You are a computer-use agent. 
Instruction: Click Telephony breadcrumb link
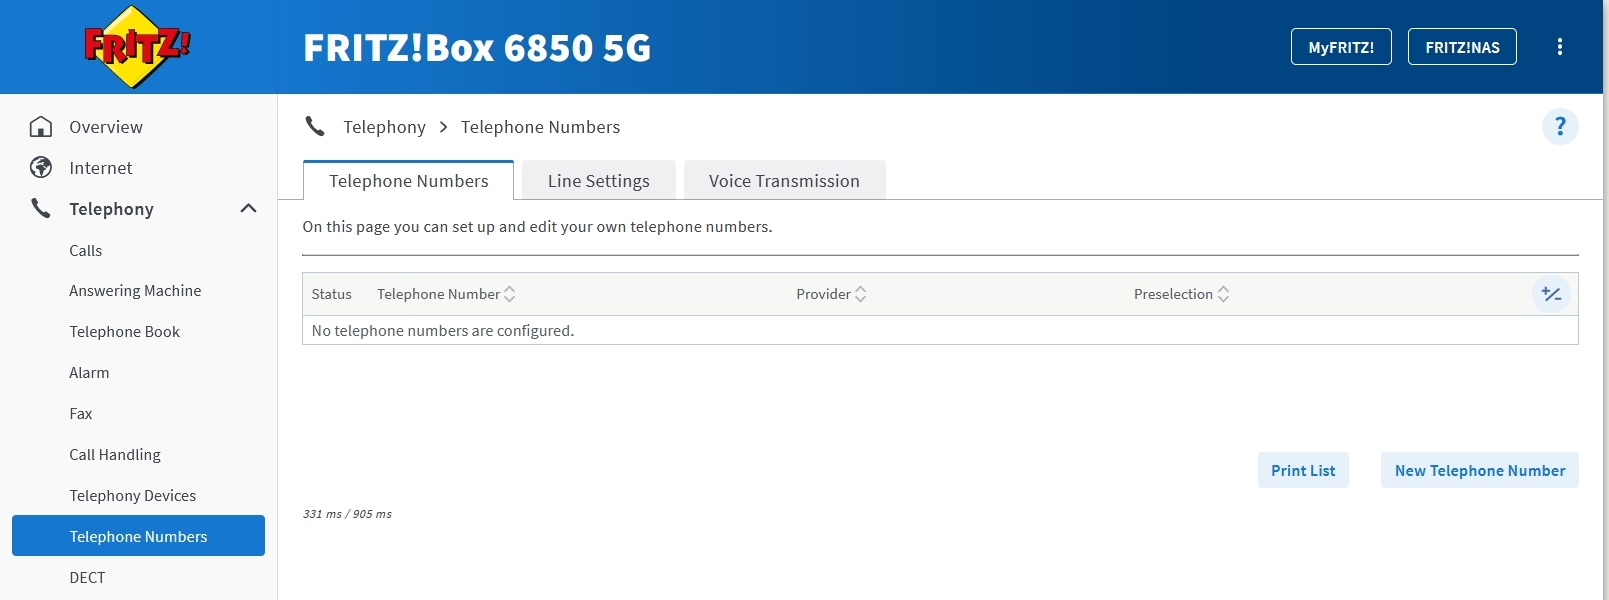[384, 127]
